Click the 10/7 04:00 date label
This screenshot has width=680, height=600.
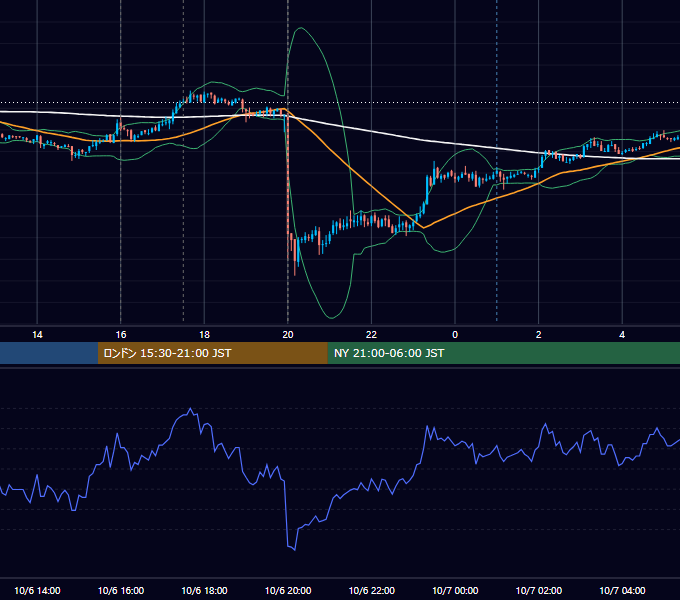pyautogui.click(x=622, y=590)
